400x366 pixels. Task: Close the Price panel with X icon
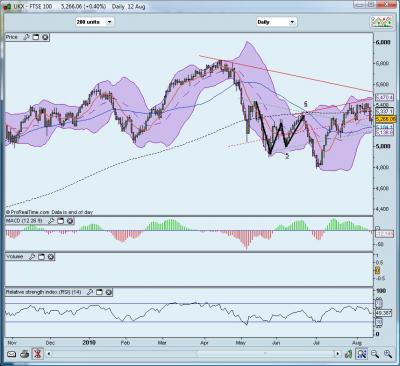click(x=45, y=37)
